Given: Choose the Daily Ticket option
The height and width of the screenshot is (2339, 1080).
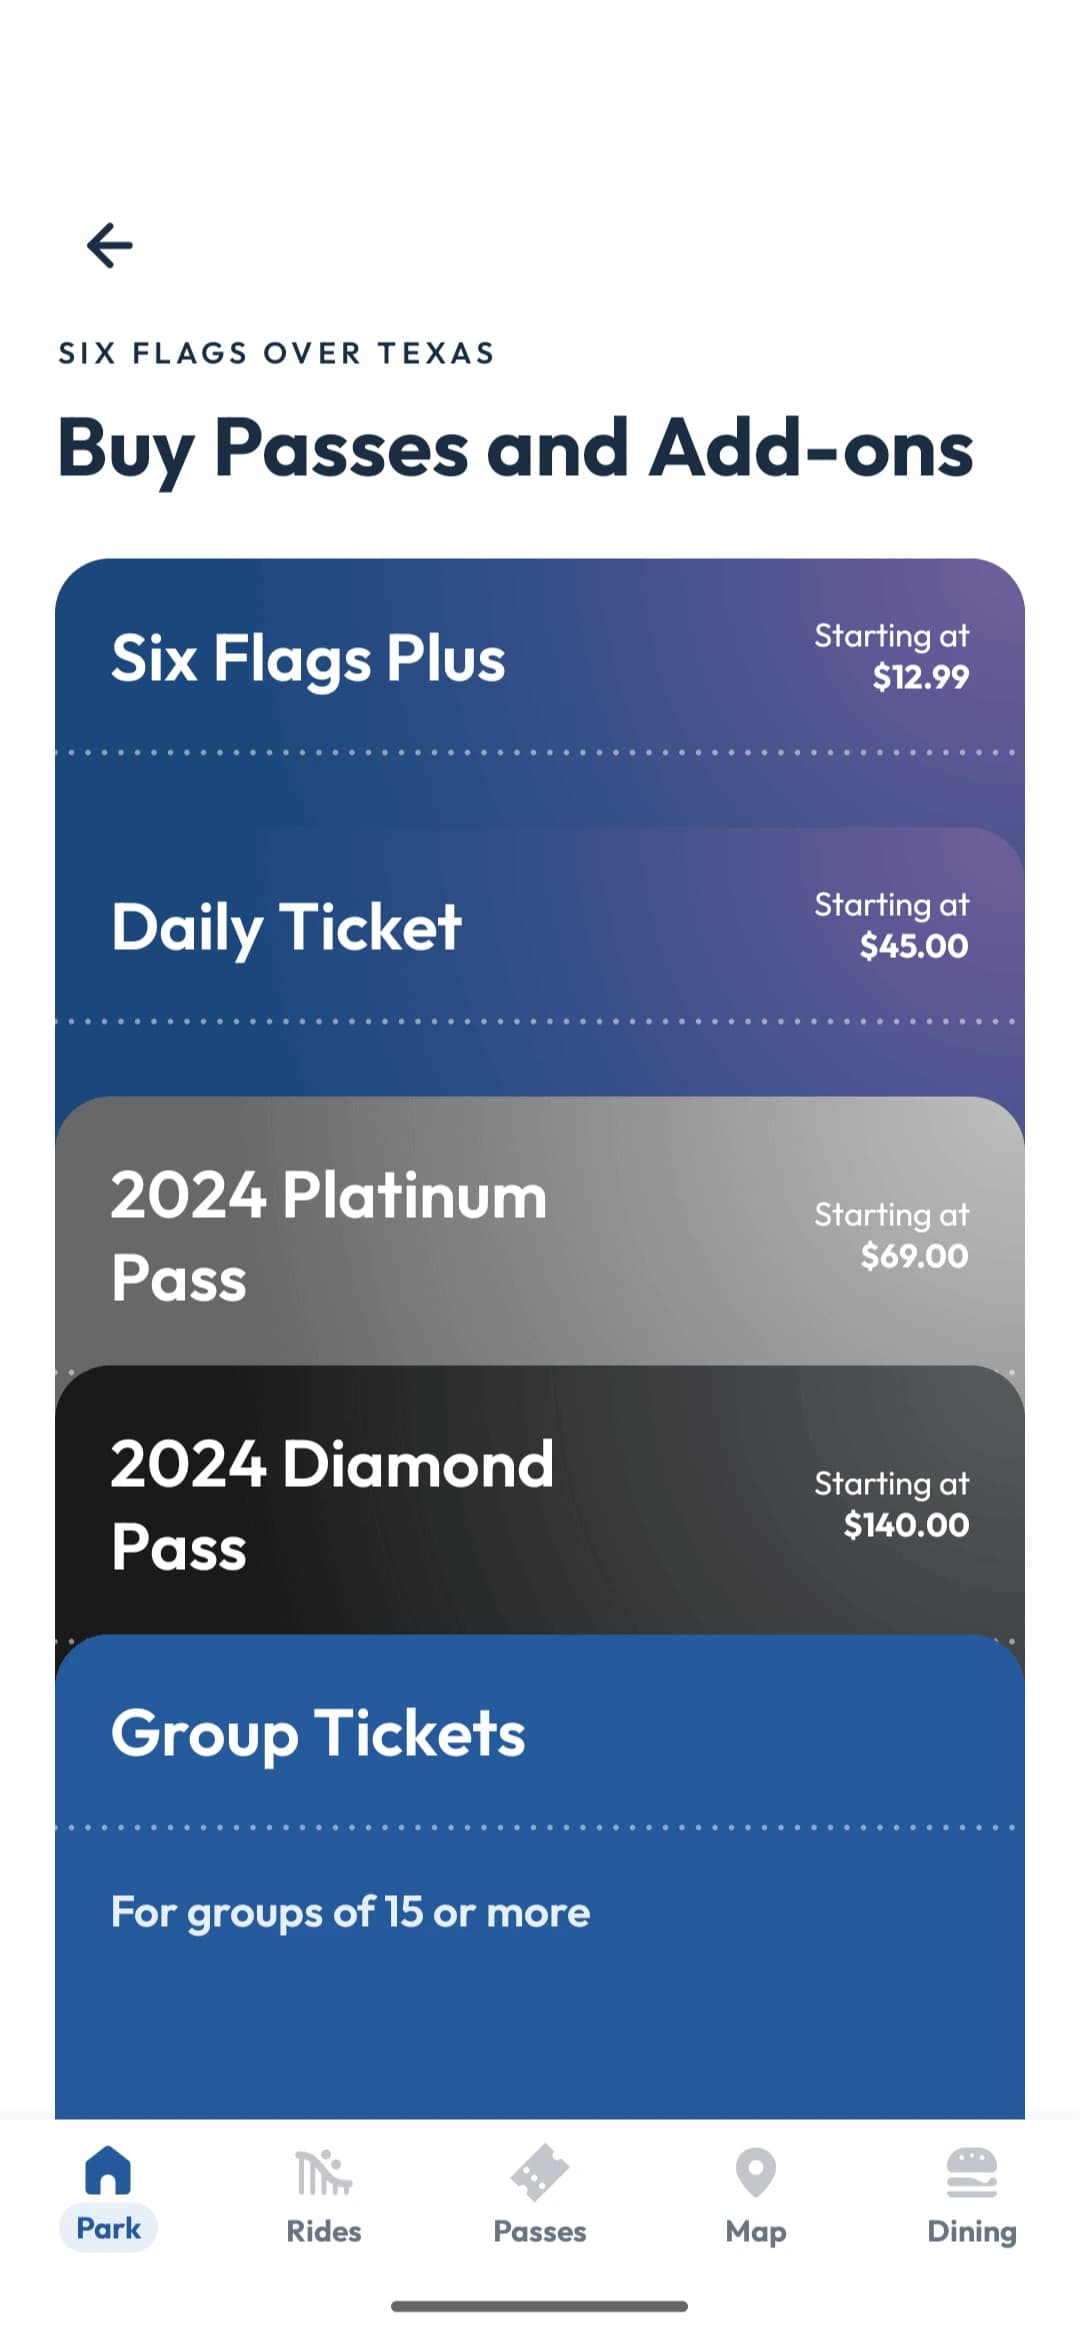Looking at the screenshot, I should click(287, 928).
